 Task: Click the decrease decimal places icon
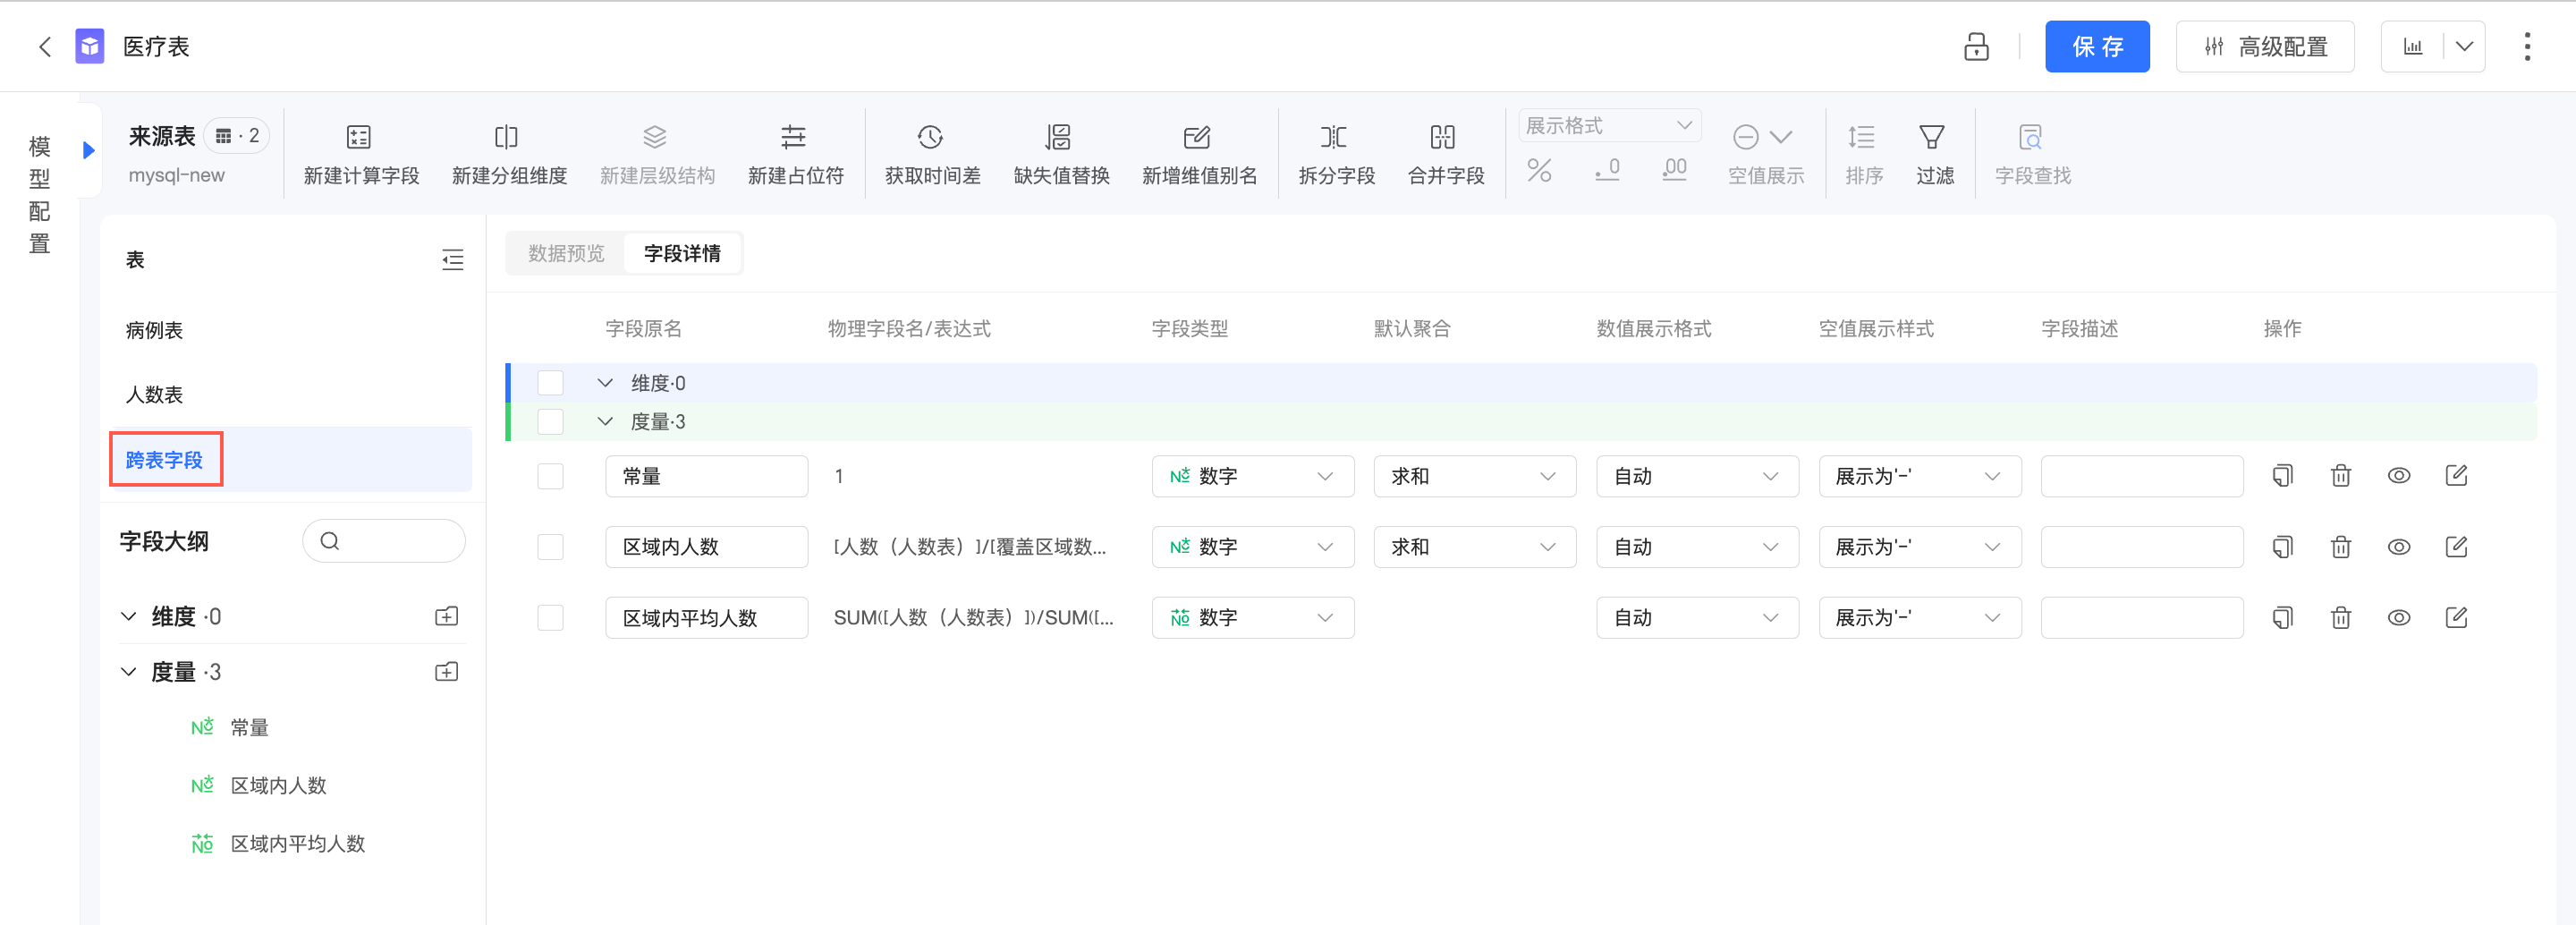[1607, 170]
